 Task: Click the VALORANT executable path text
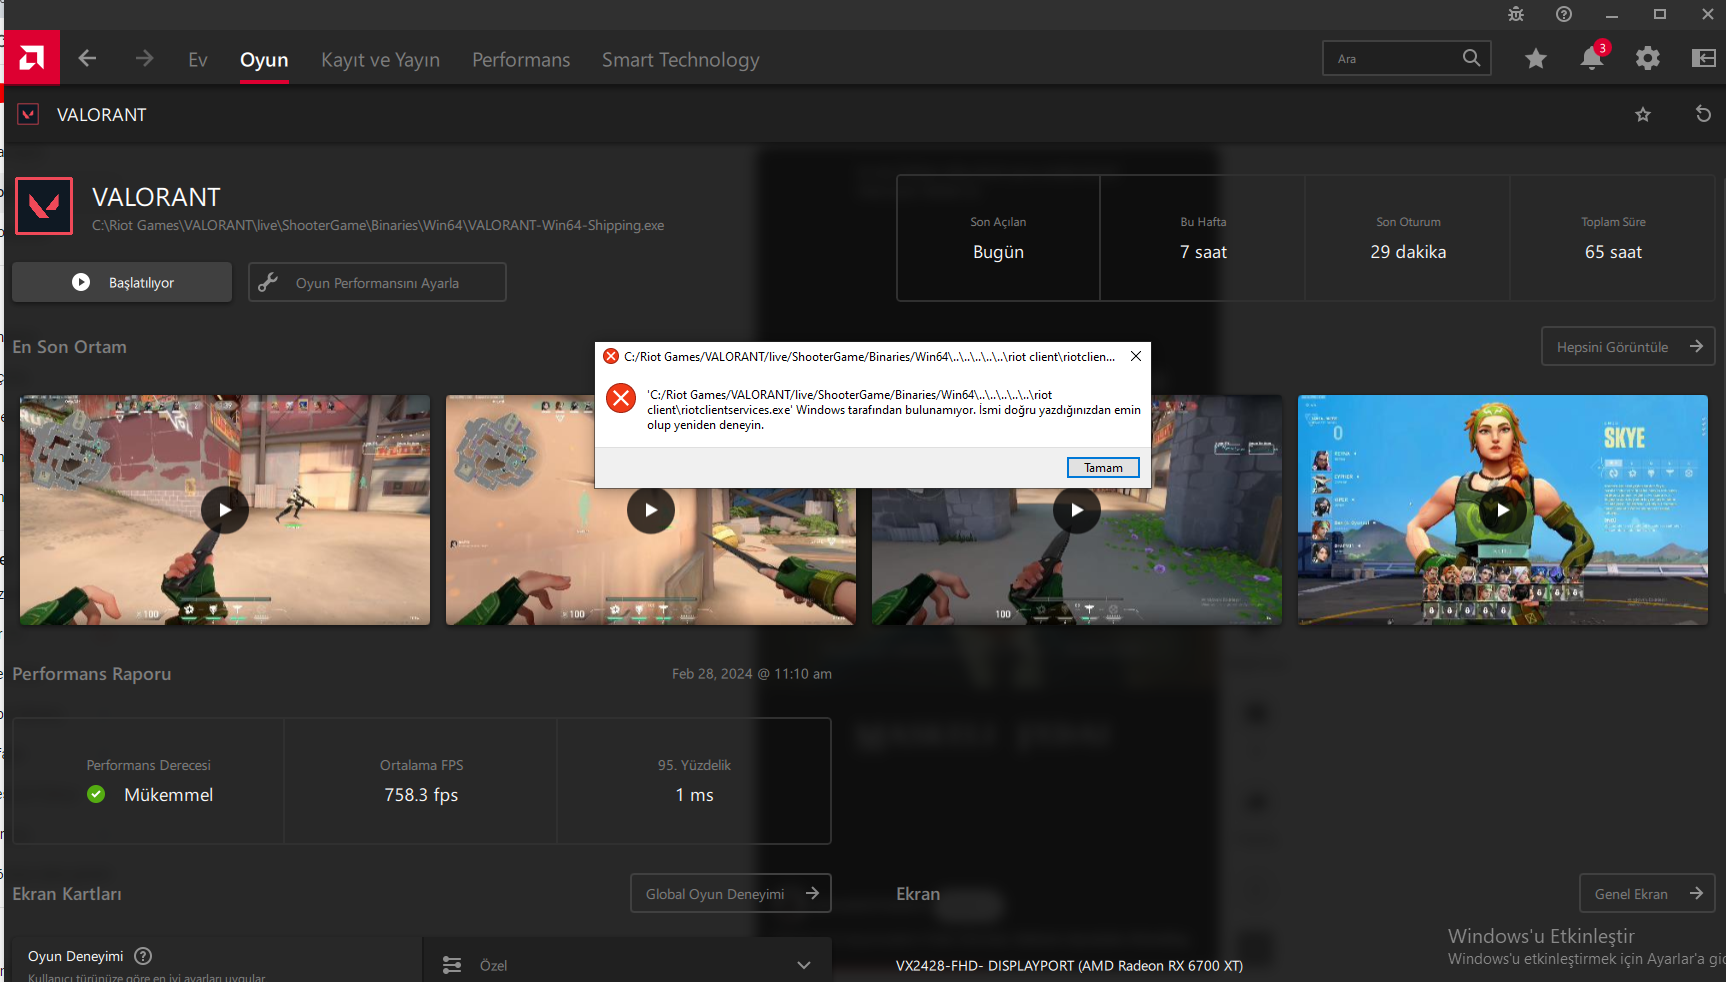(x=378, y=225)
